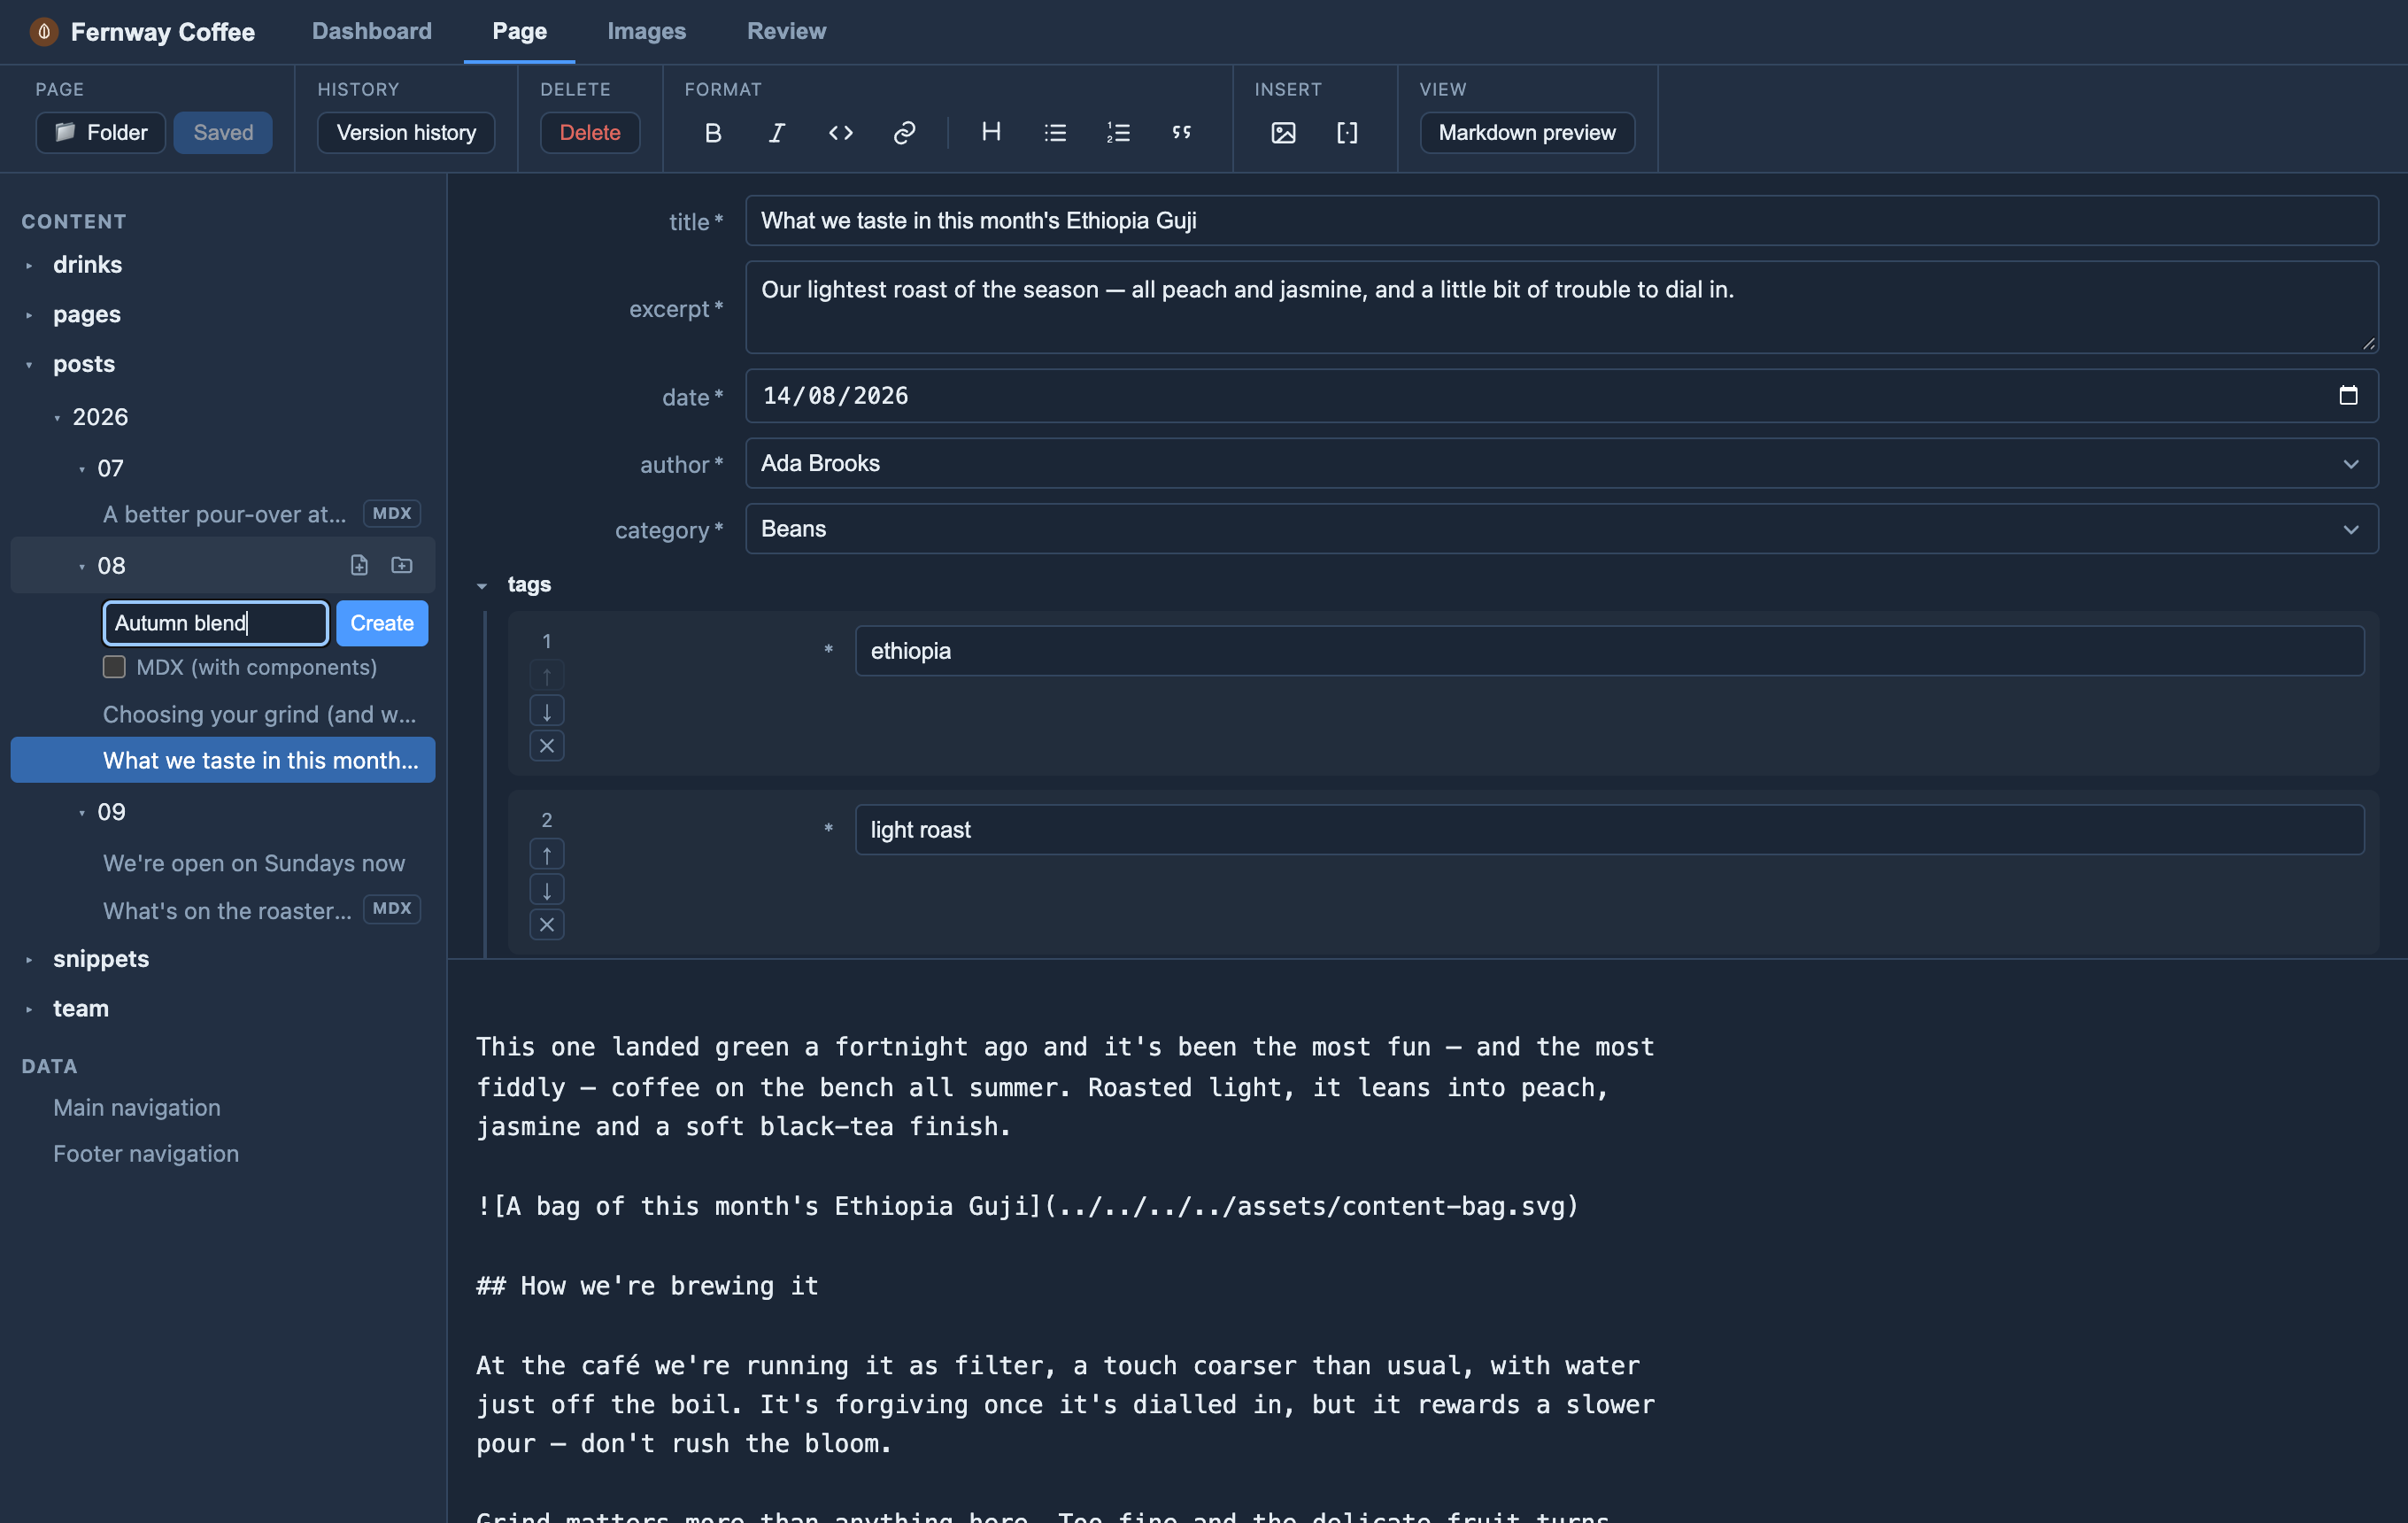Click the Delete button
Viewport: 2408px width, 1523px height.
[x=590, y=133]
